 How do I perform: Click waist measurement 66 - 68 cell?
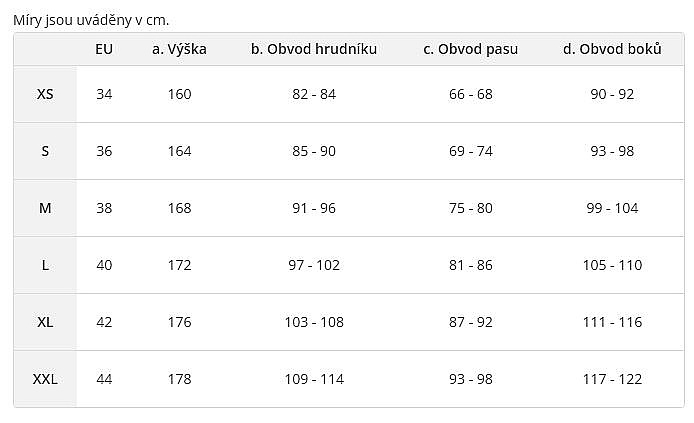click(471, 94)
